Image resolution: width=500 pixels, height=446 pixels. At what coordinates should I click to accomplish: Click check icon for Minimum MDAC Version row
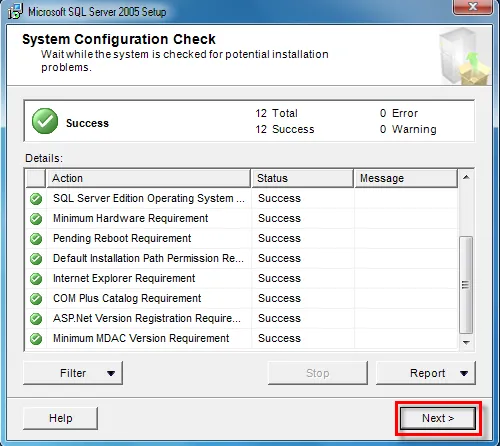[x=36, y=339]
